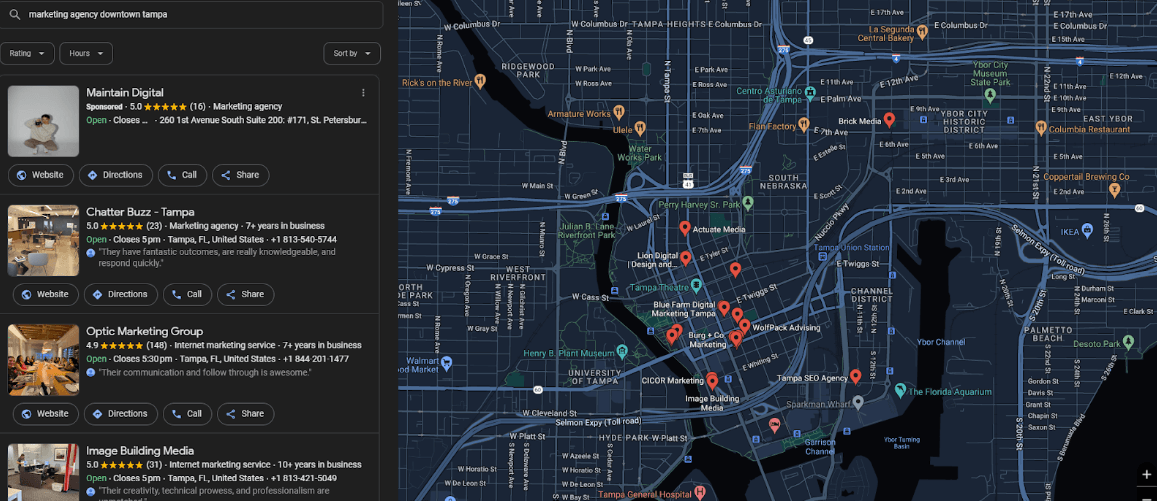Screen dimensions: 1157x501
Task: Click the Sparkman Wharf grey pin
Action: coord(857,403)
